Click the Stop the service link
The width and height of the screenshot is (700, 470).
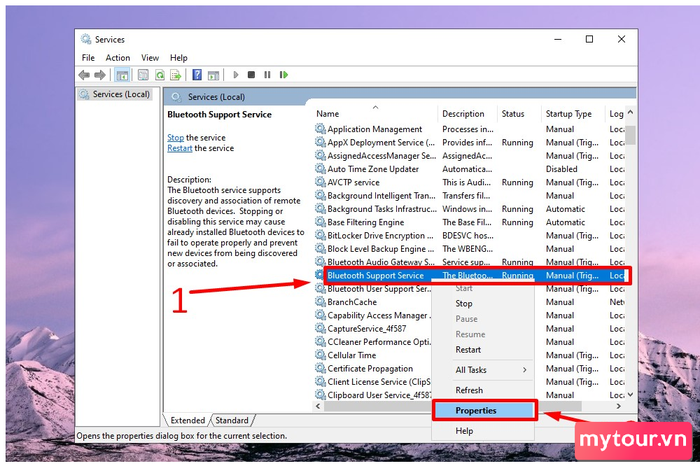click(175, 137)
